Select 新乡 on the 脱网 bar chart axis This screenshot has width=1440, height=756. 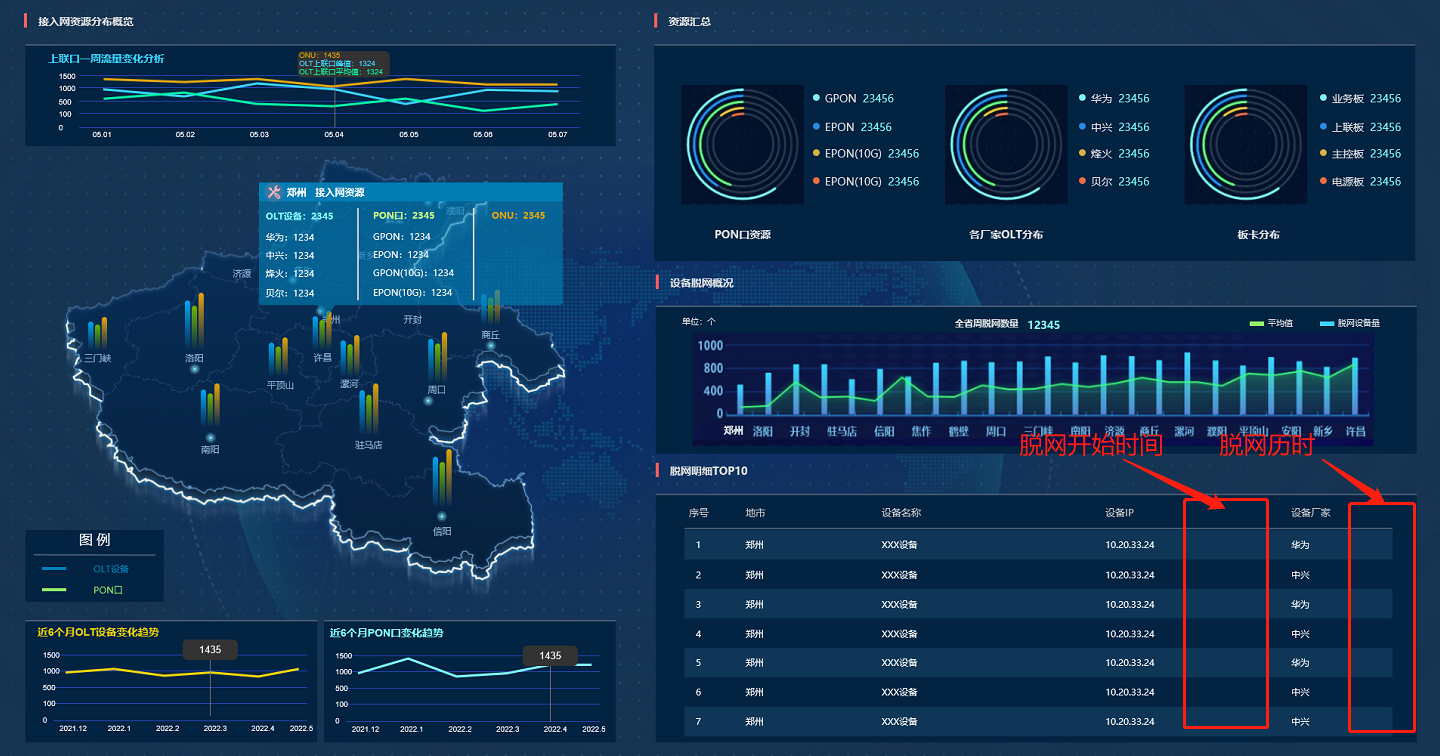pos(1322,431)
